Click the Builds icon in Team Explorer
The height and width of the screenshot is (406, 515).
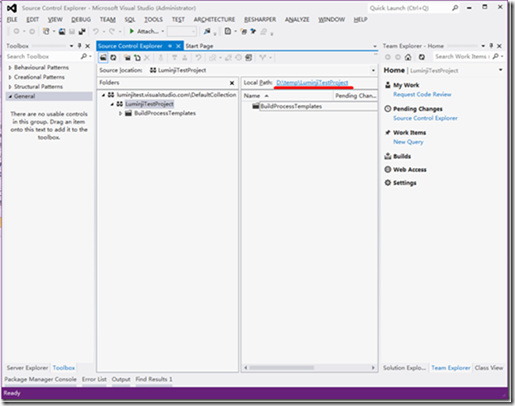pyautogui.click(x=388, y=156)
